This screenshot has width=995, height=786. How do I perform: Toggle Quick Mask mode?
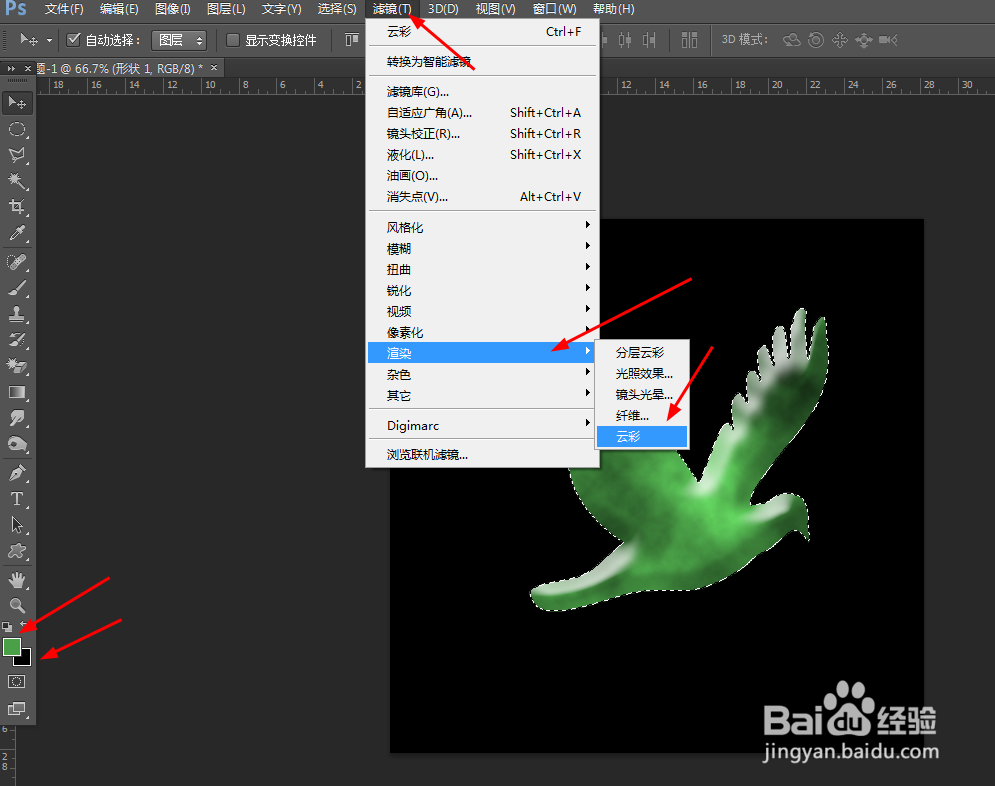[16, 682]
